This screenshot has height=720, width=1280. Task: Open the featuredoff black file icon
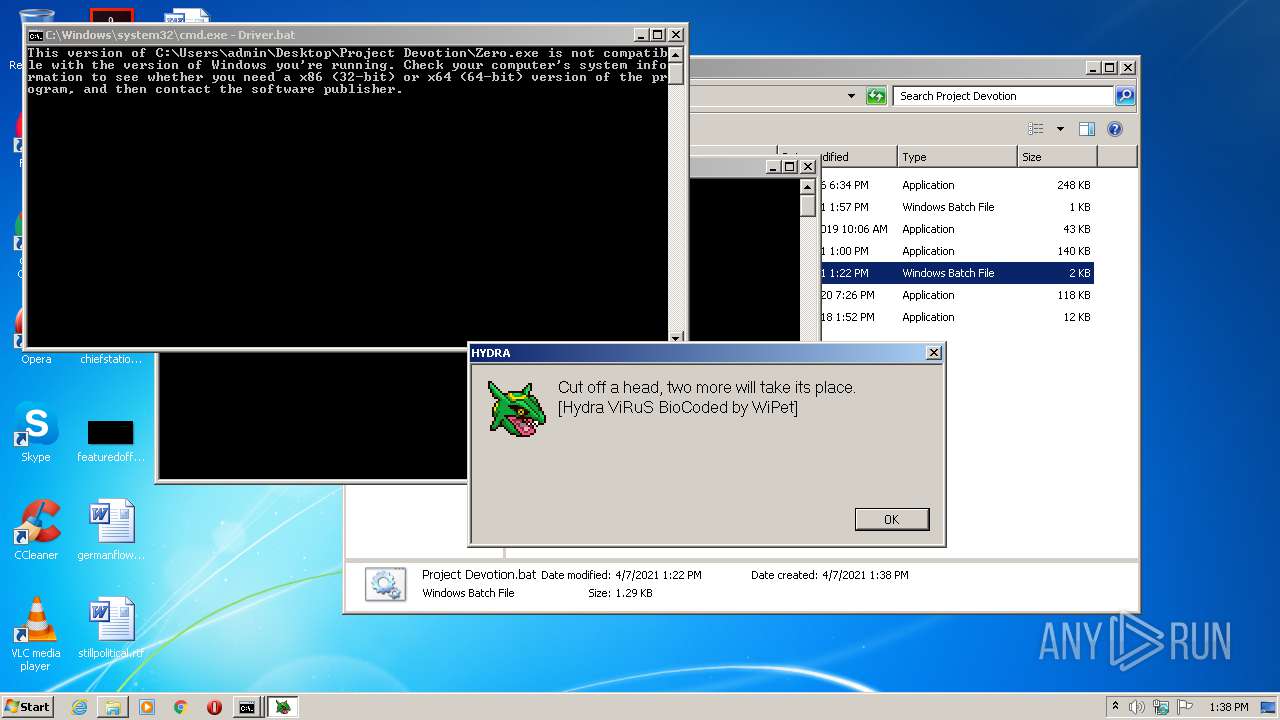tap(110, 440)
